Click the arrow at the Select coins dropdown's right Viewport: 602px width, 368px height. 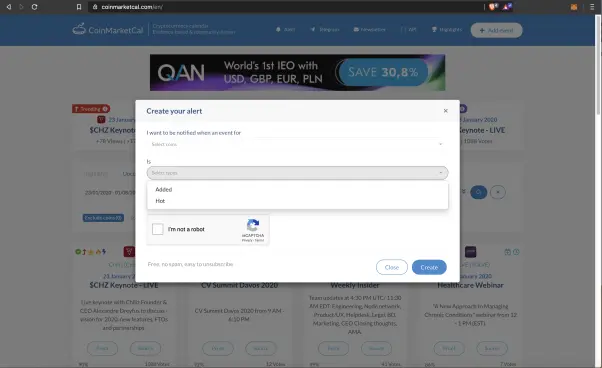(440, 144)
